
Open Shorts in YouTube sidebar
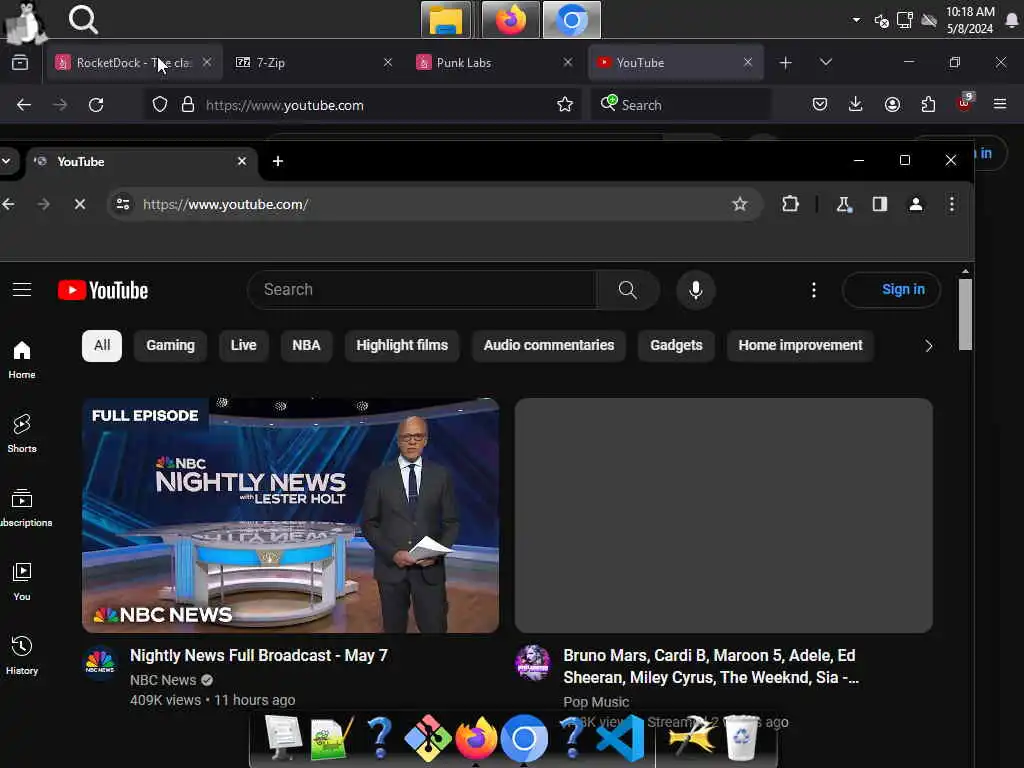point(22,434)
